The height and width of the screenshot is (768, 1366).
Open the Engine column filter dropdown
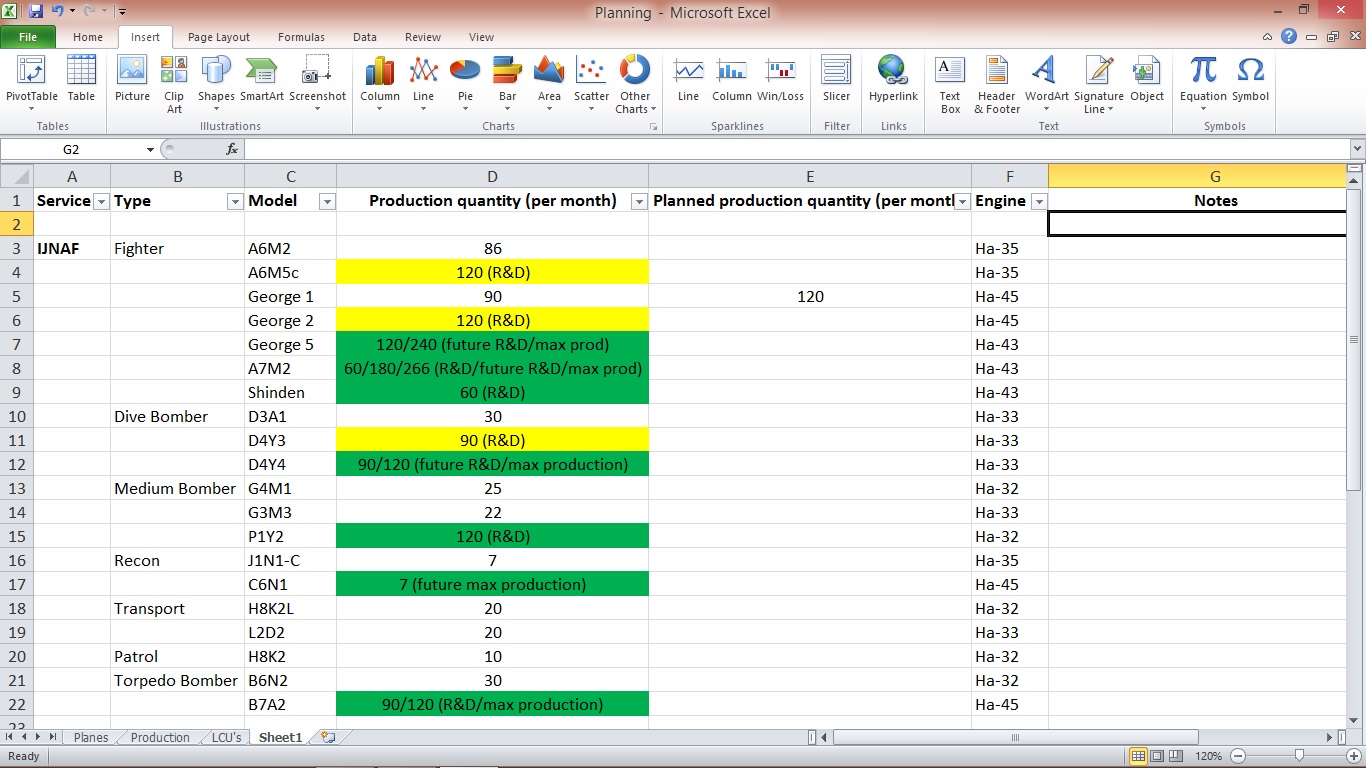(x=1038, y=201)
